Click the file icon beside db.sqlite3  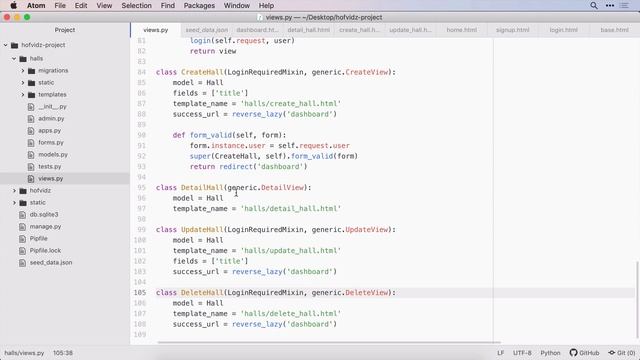(x=22, y=215)
